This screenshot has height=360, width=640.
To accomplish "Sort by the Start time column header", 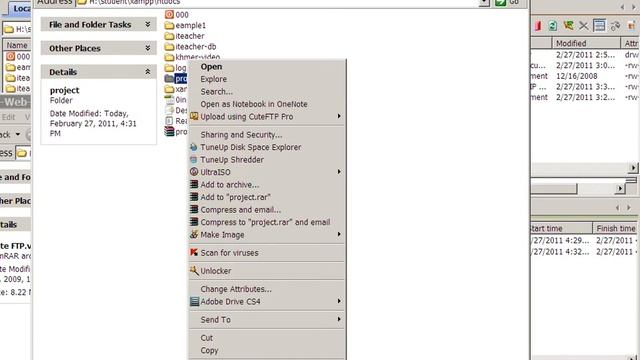I will pos(561,228).
